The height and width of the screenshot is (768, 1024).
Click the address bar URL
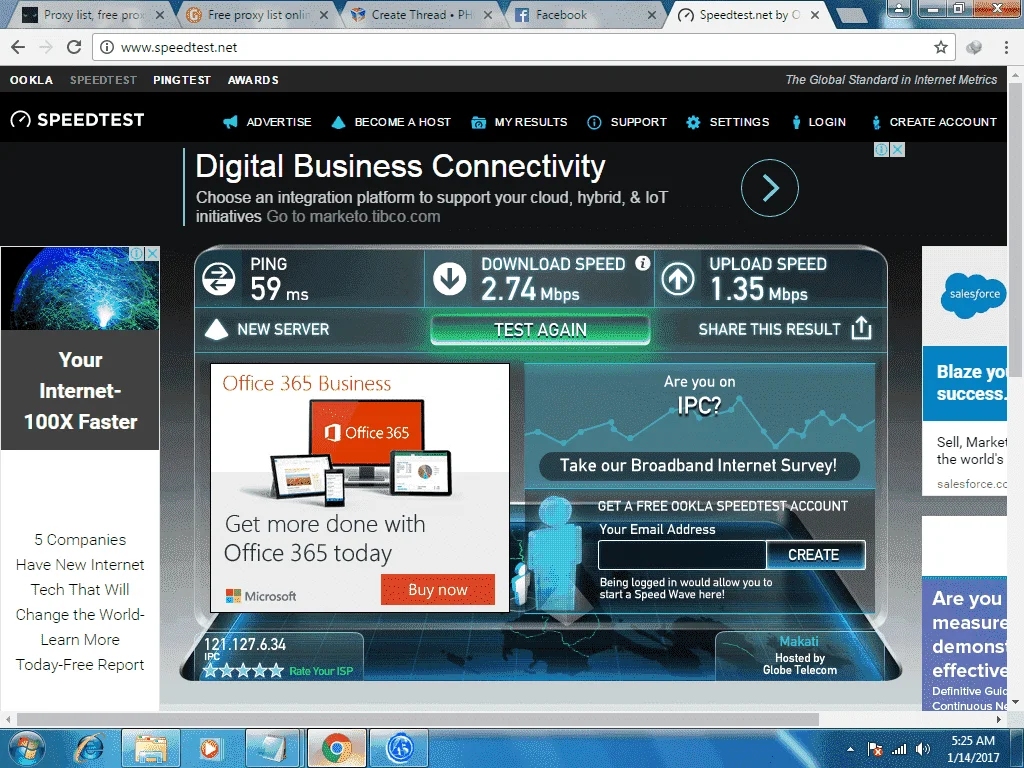click(179, 47)
